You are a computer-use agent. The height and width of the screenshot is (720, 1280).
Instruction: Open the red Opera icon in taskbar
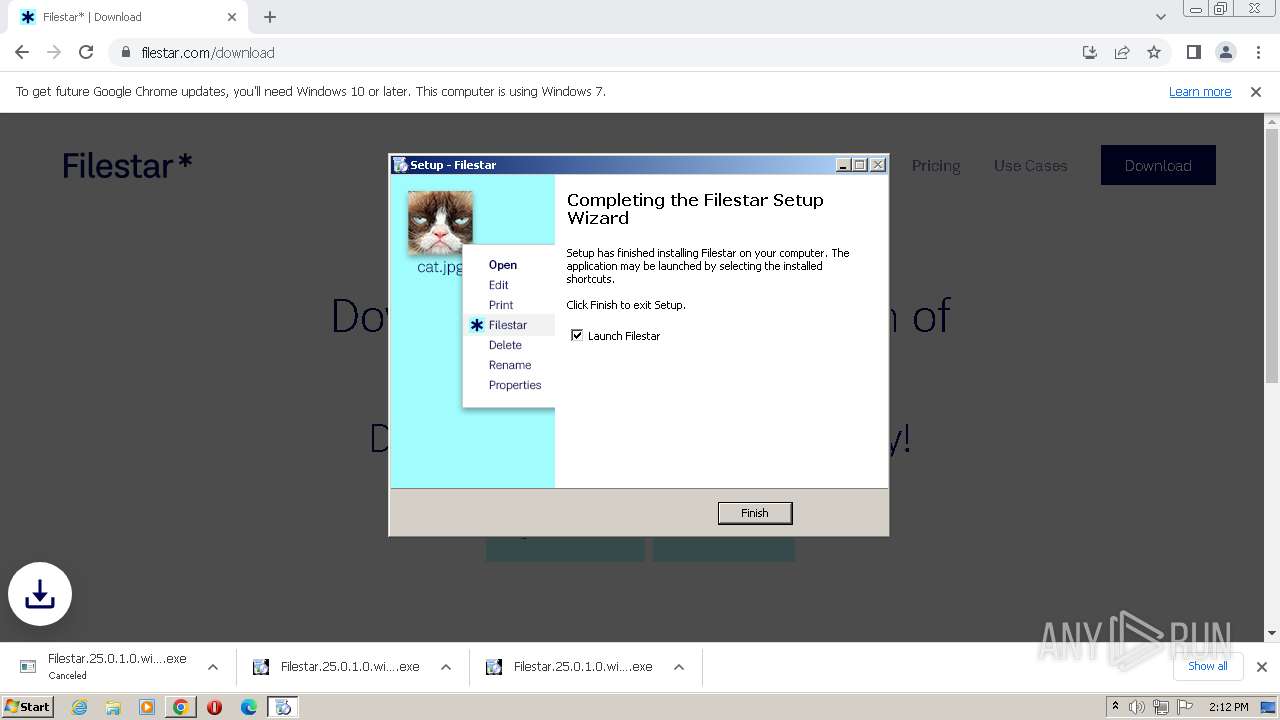pos(214,707)
